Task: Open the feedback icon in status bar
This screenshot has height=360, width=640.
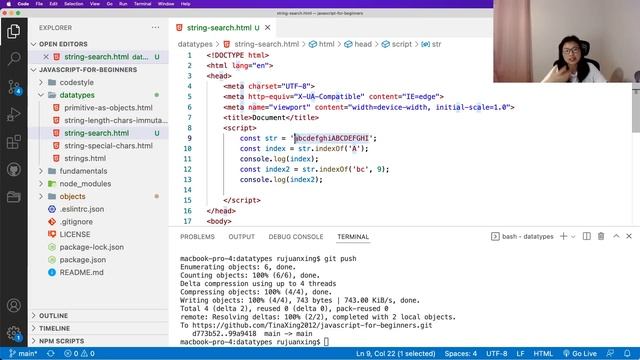Action: 610,353
